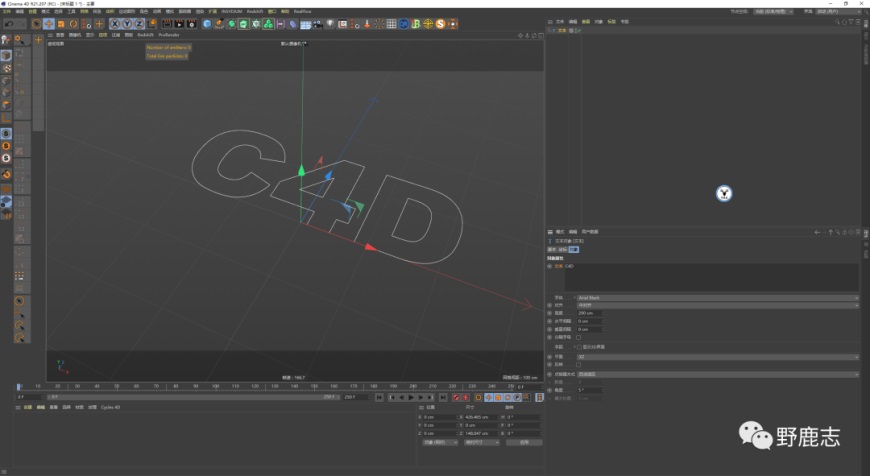The width and height of the screenshot is (870, 476).
Task: Click the grid workplane icon
Action: (x=391, y=24)
